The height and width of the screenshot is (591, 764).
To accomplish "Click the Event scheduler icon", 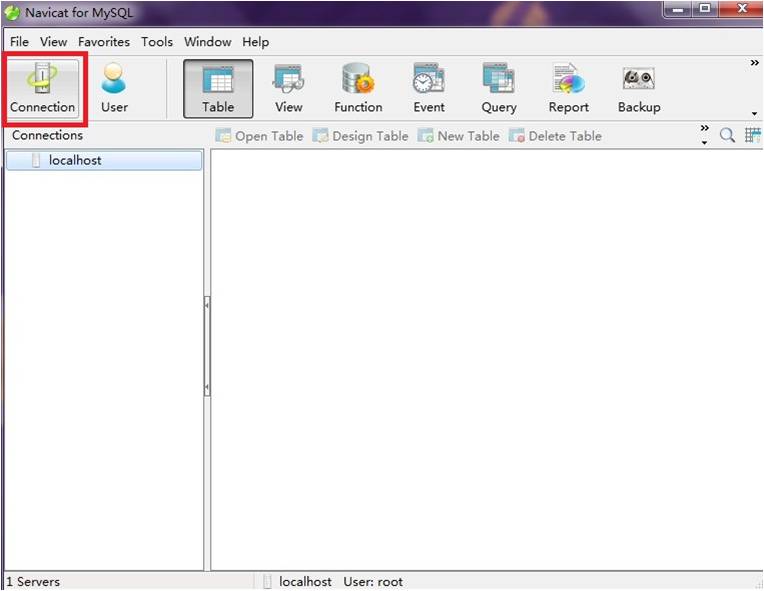I will point(429,88).
